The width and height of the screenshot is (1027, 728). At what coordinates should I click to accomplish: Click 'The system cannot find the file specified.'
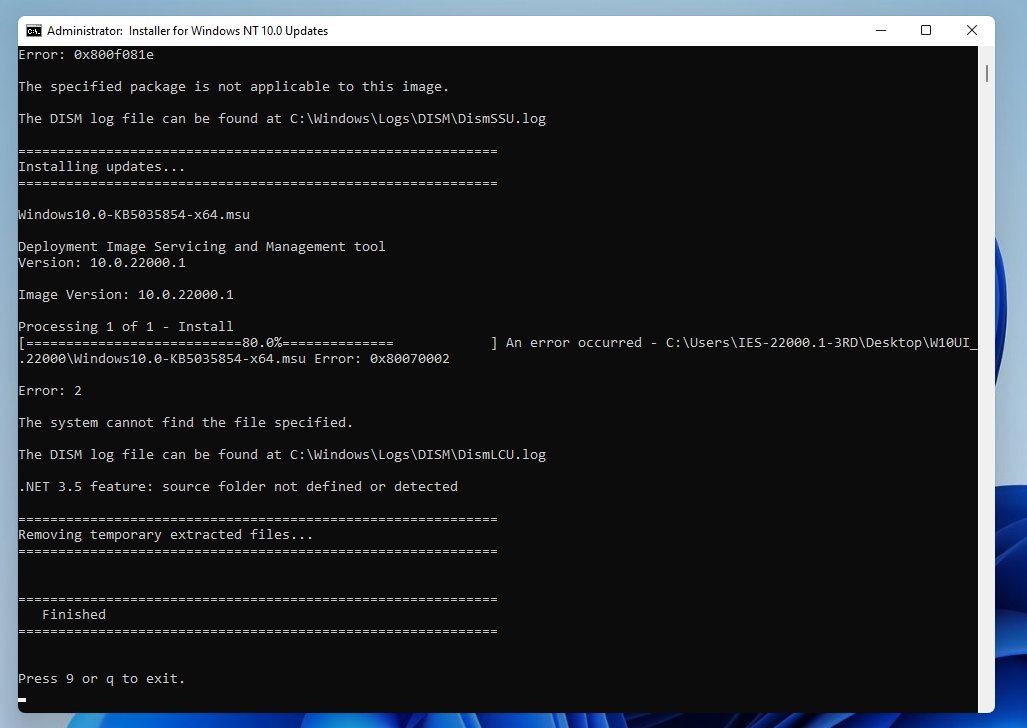(x=185, y=423)
